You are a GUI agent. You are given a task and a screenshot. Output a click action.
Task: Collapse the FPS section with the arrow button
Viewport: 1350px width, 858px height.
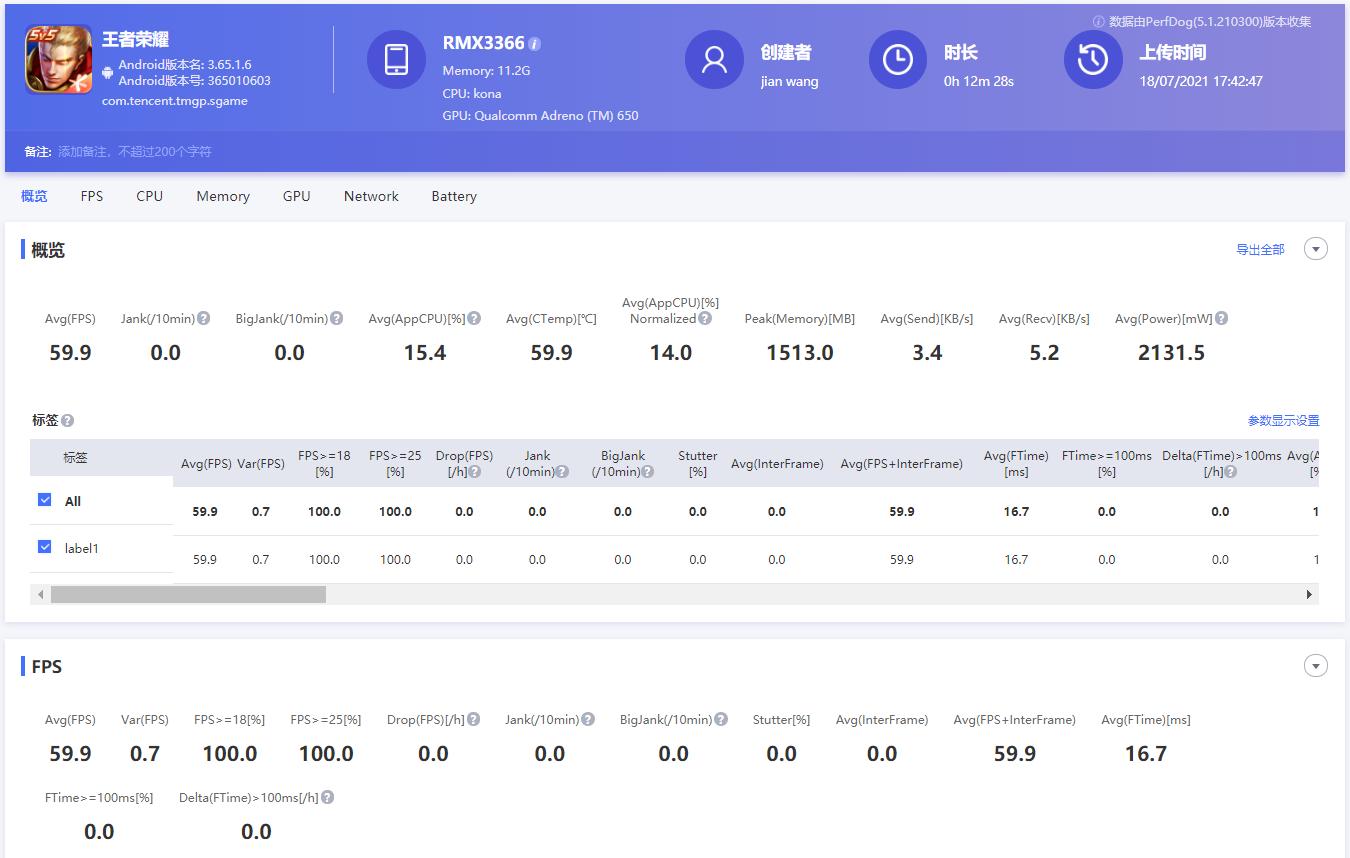click(1316, 666)
